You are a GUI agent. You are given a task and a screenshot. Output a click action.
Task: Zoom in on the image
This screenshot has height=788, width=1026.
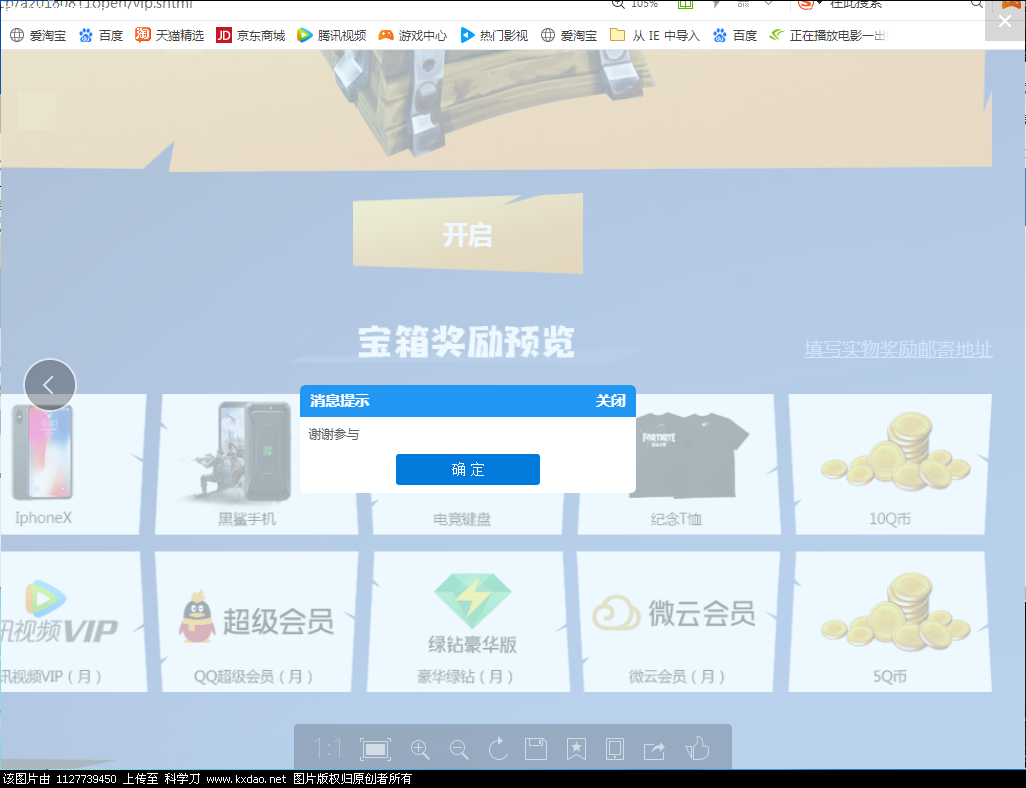420,749
